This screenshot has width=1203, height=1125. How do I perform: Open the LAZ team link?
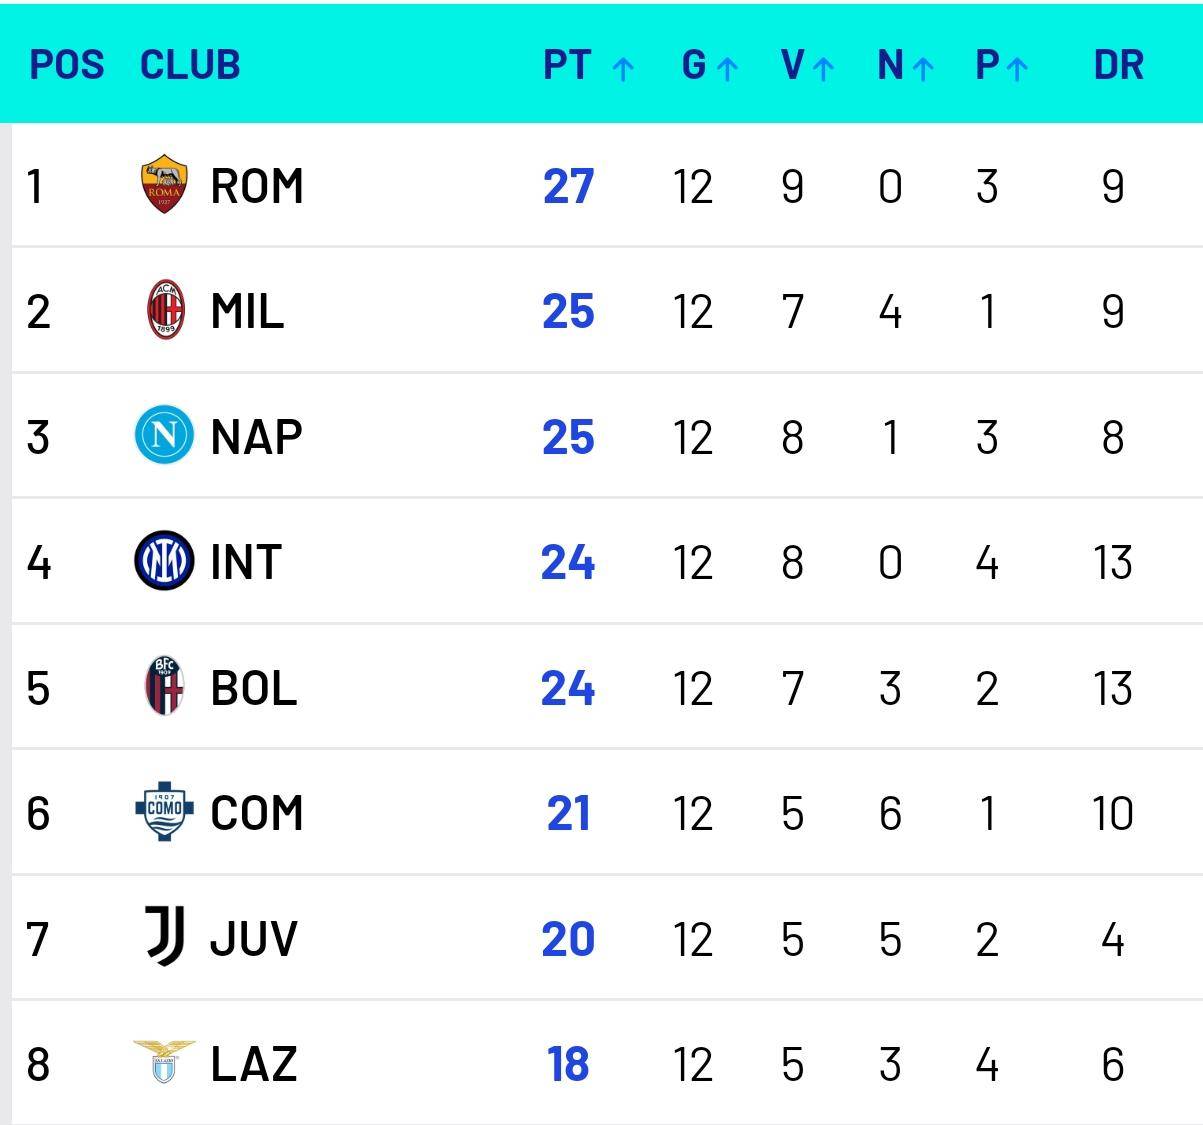coord(253,1063)
